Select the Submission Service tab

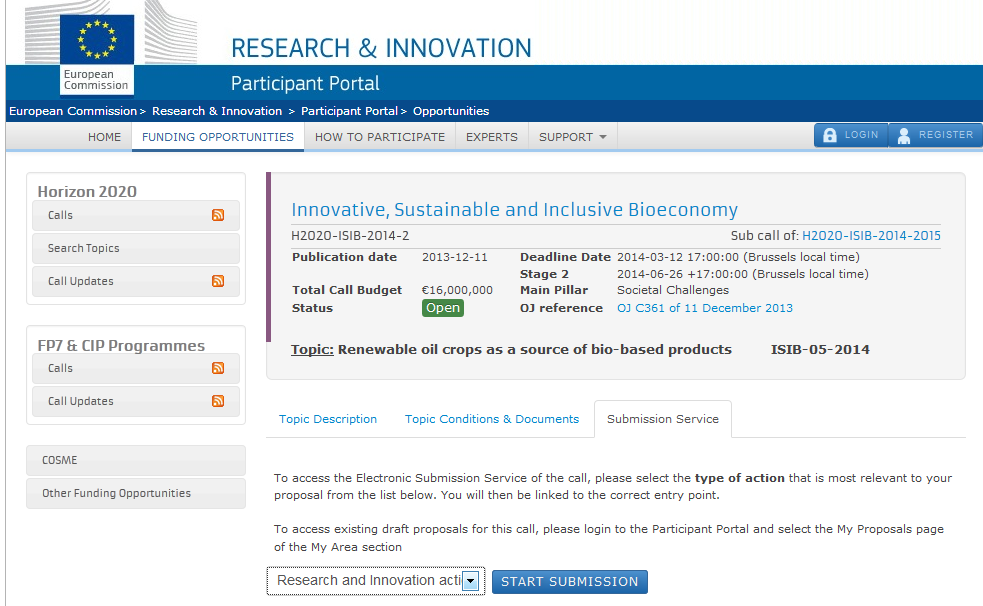(x=663, y=419)
